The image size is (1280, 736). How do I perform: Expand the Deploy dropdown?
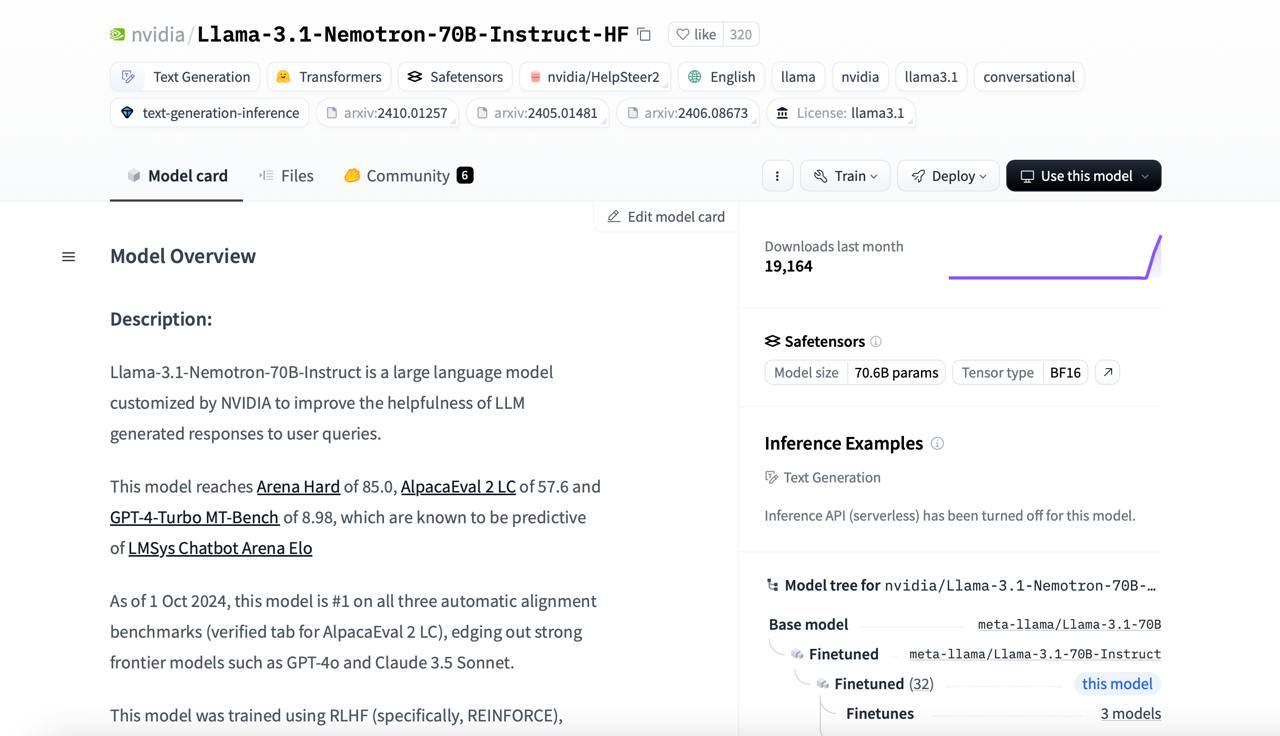948,176
